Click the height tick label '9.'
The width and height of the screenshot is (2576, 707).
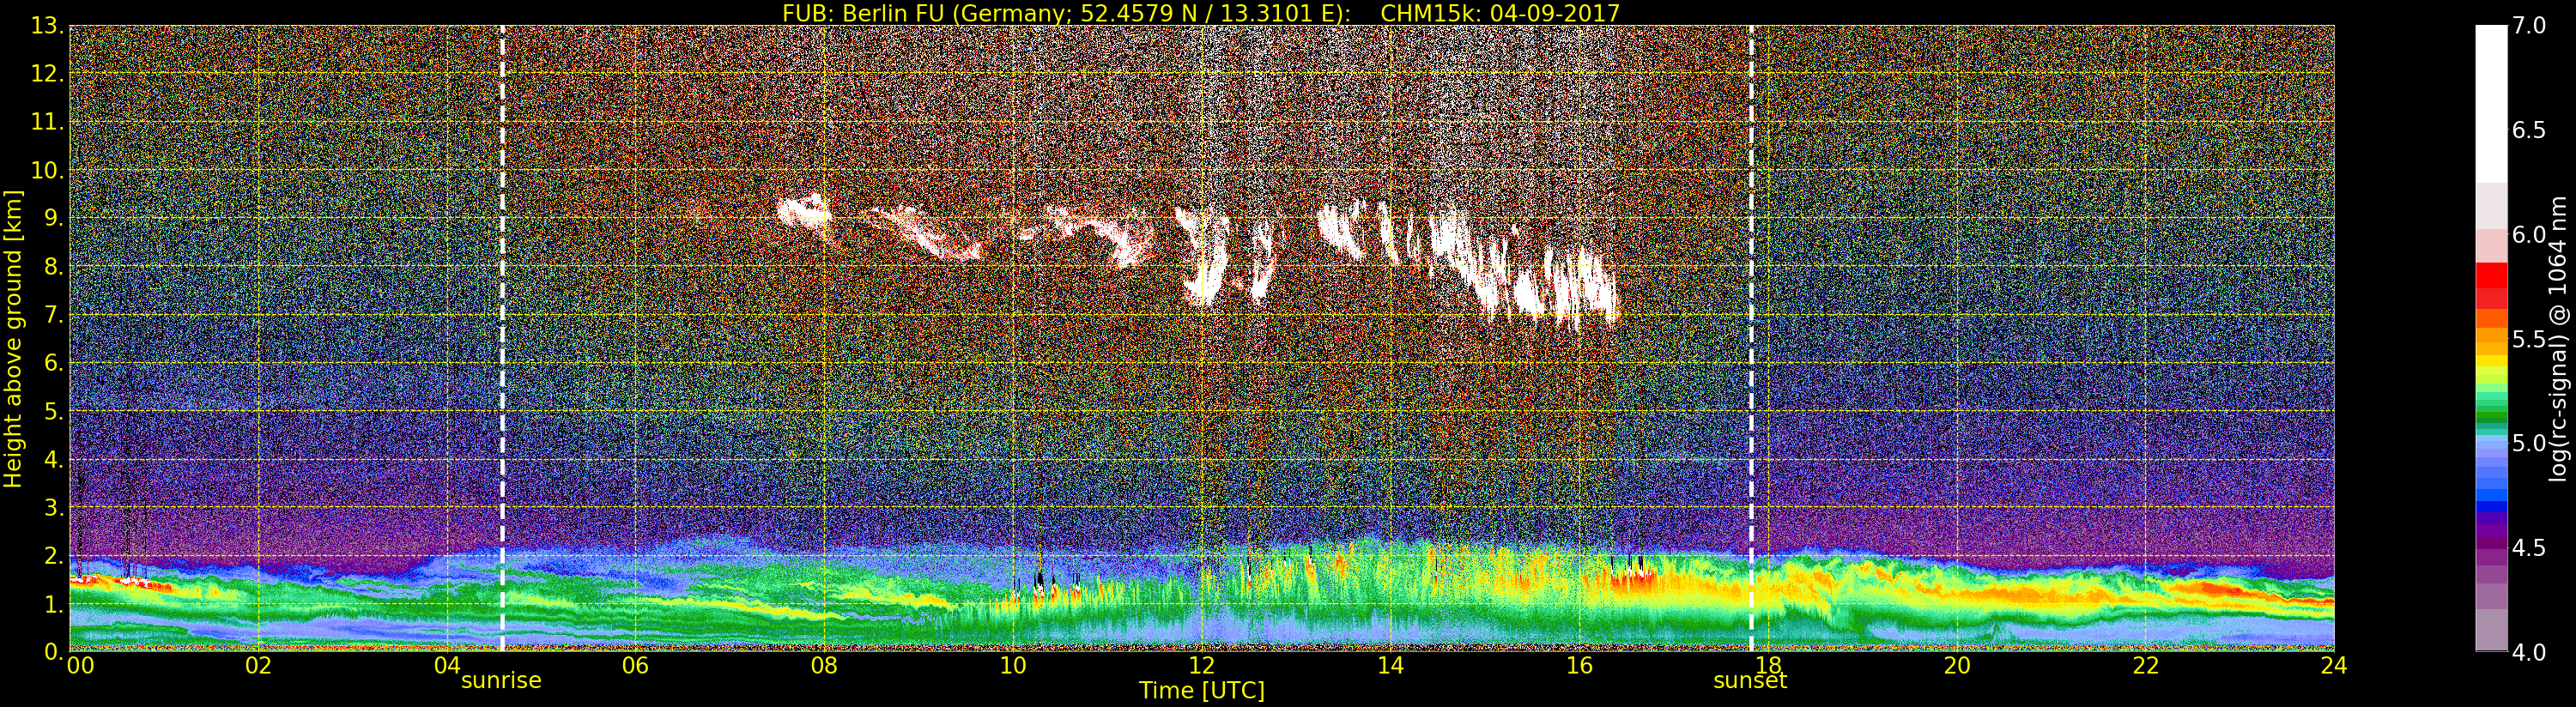click(54, 218)
